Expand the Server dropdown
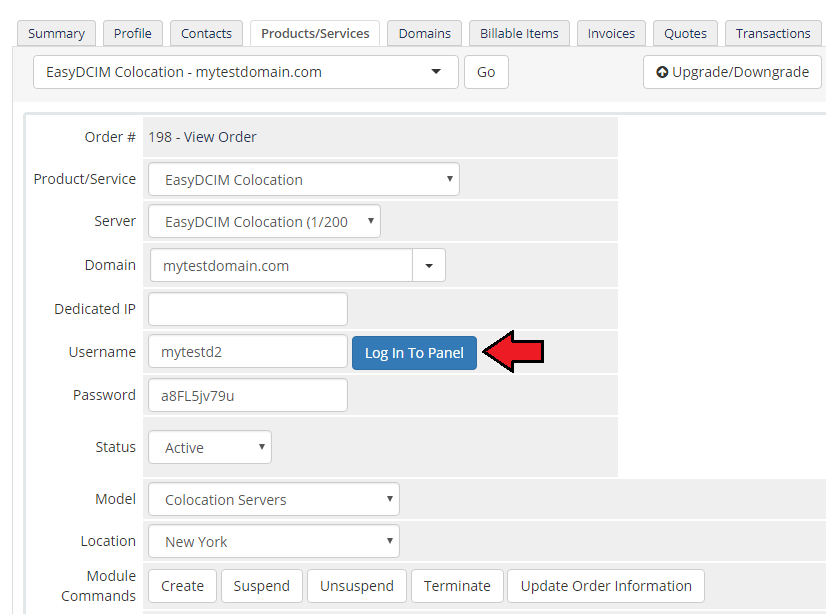This screenshot has width=826, height=614. pyautogui.click(x=264, y=222)
